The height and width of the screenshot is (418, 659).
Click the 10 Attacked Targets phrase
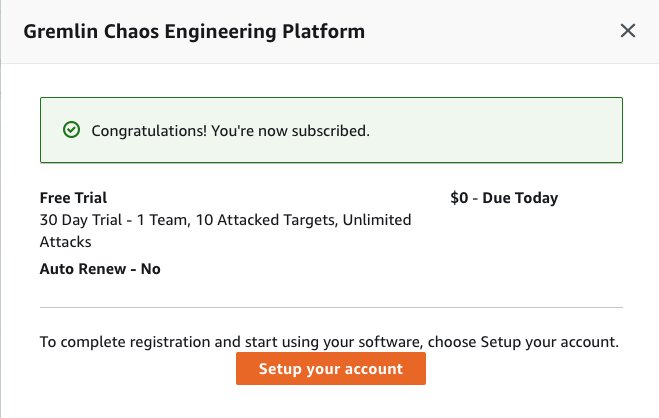(266, 220)
